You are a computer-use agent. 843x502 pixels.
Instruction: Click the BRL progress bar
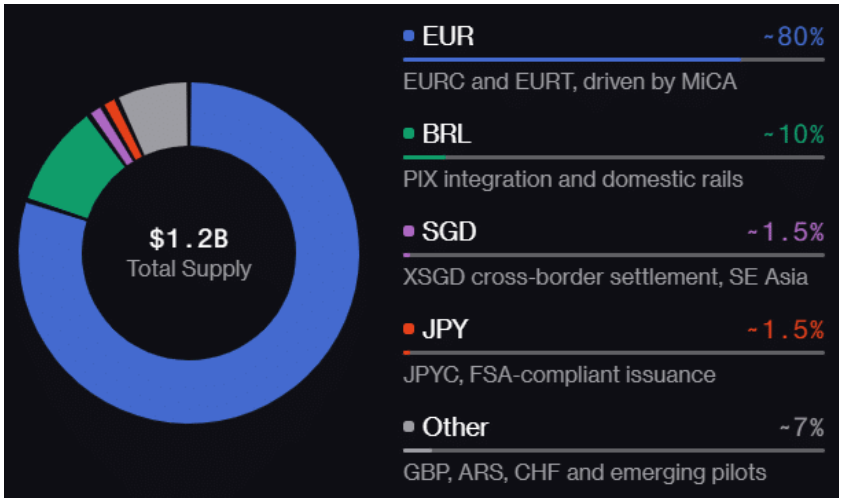[612, 157]
